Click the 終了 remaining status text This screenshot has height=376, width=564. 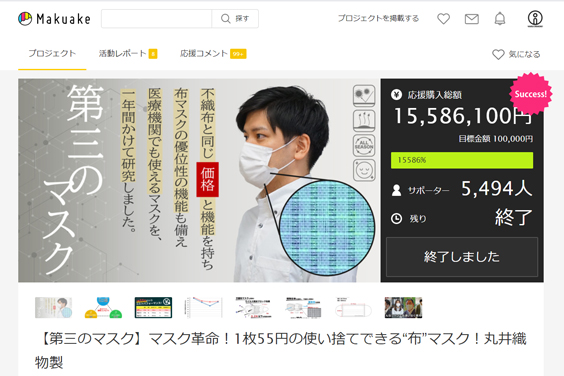pyautogui.click(x=514, y=218)
